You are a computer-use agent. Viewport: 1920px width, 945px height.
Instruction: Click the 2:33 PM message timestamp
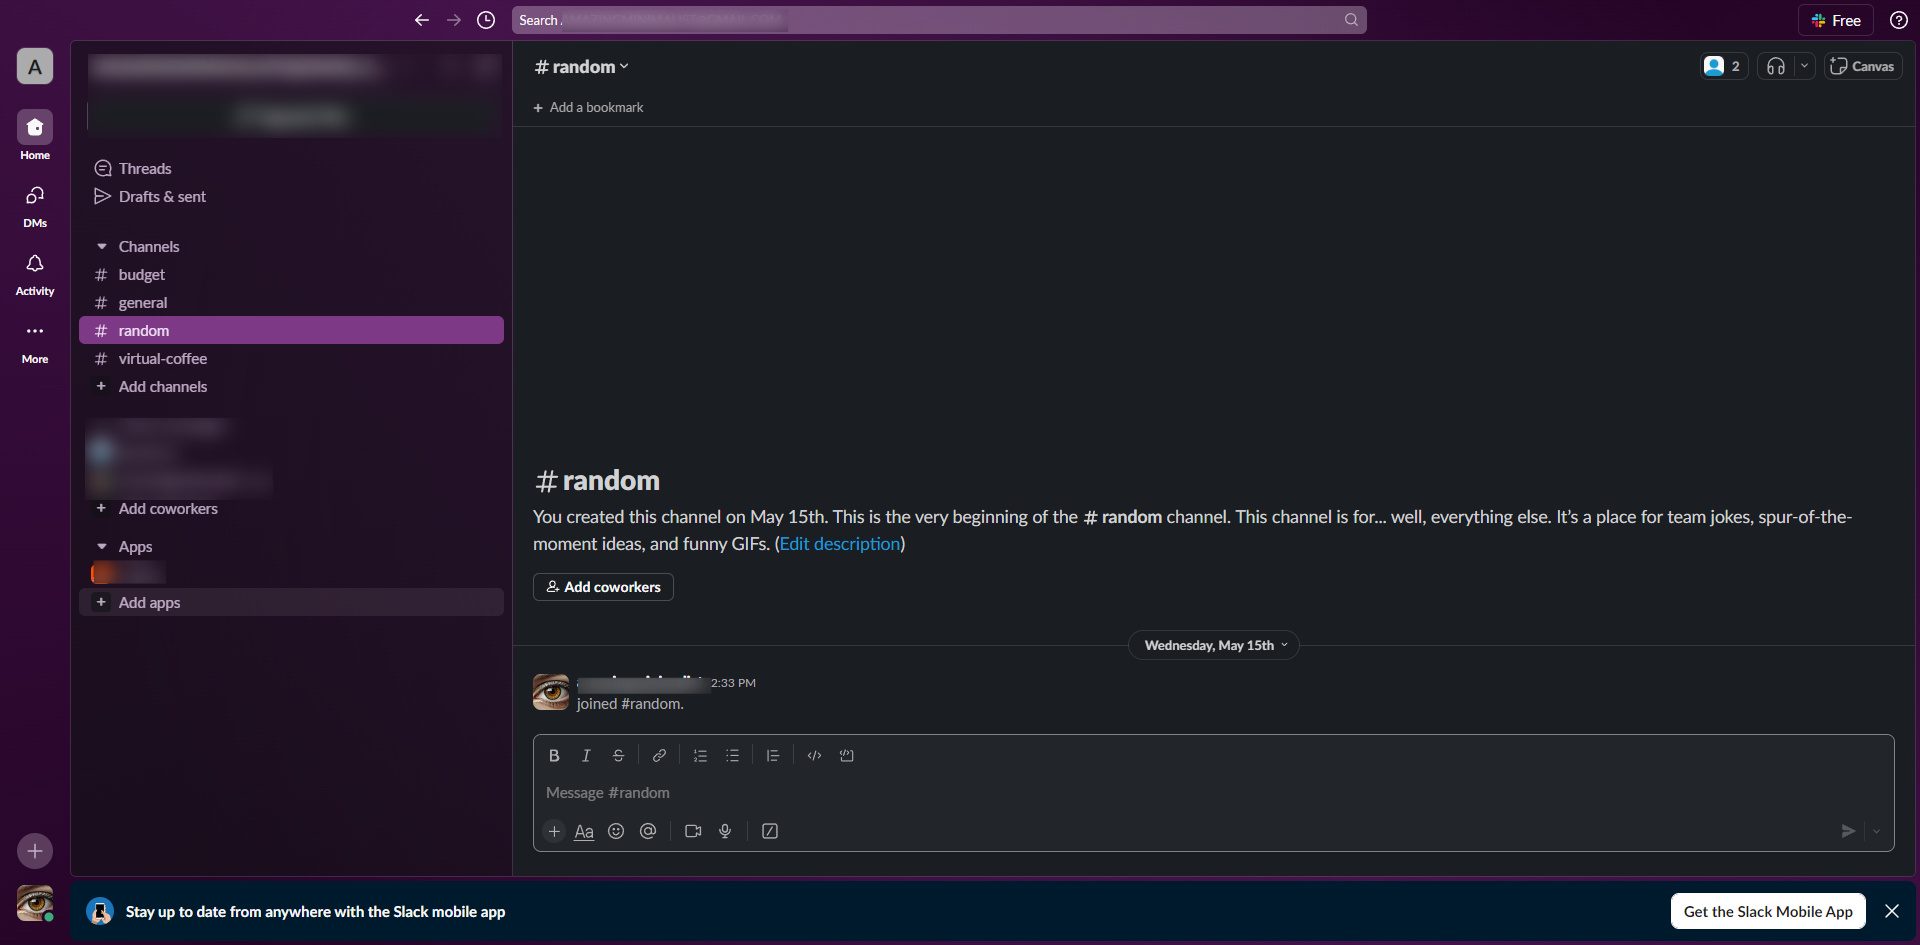coord(733,683)
